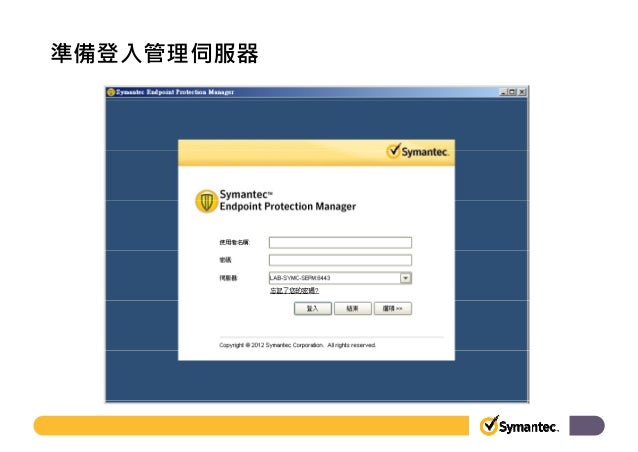Open the server dropdown arrow

coord(406,278)
